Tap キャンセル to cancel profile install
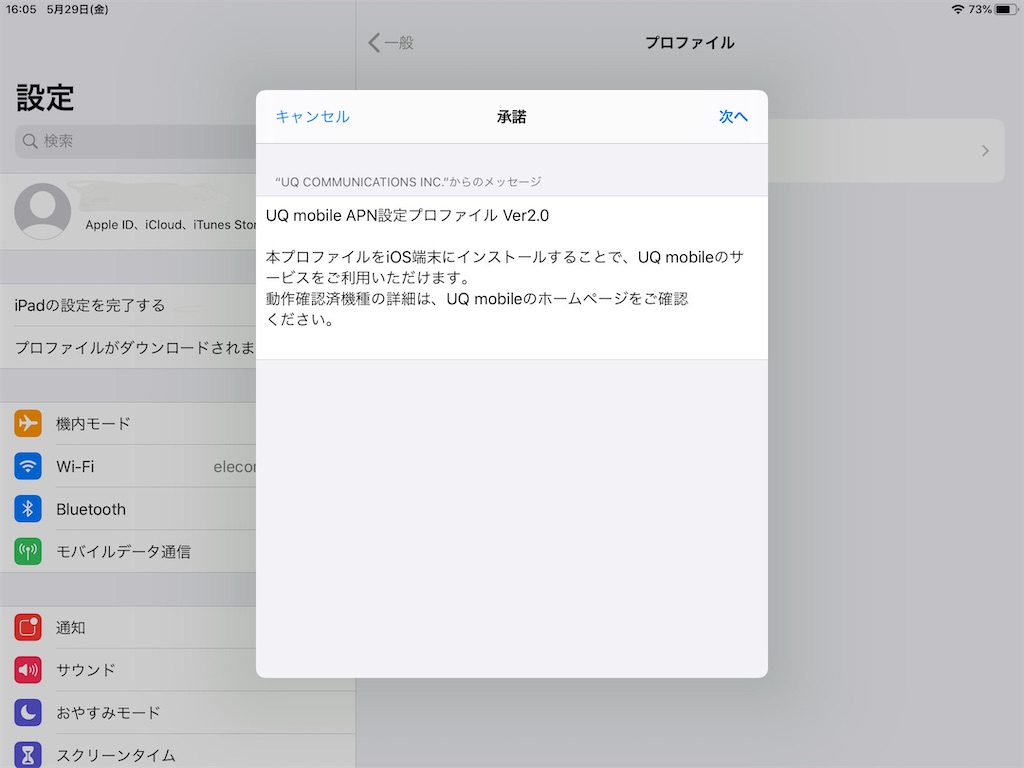Image resolution: width=1024 pixels, height=768 pixels. (312, 117)
